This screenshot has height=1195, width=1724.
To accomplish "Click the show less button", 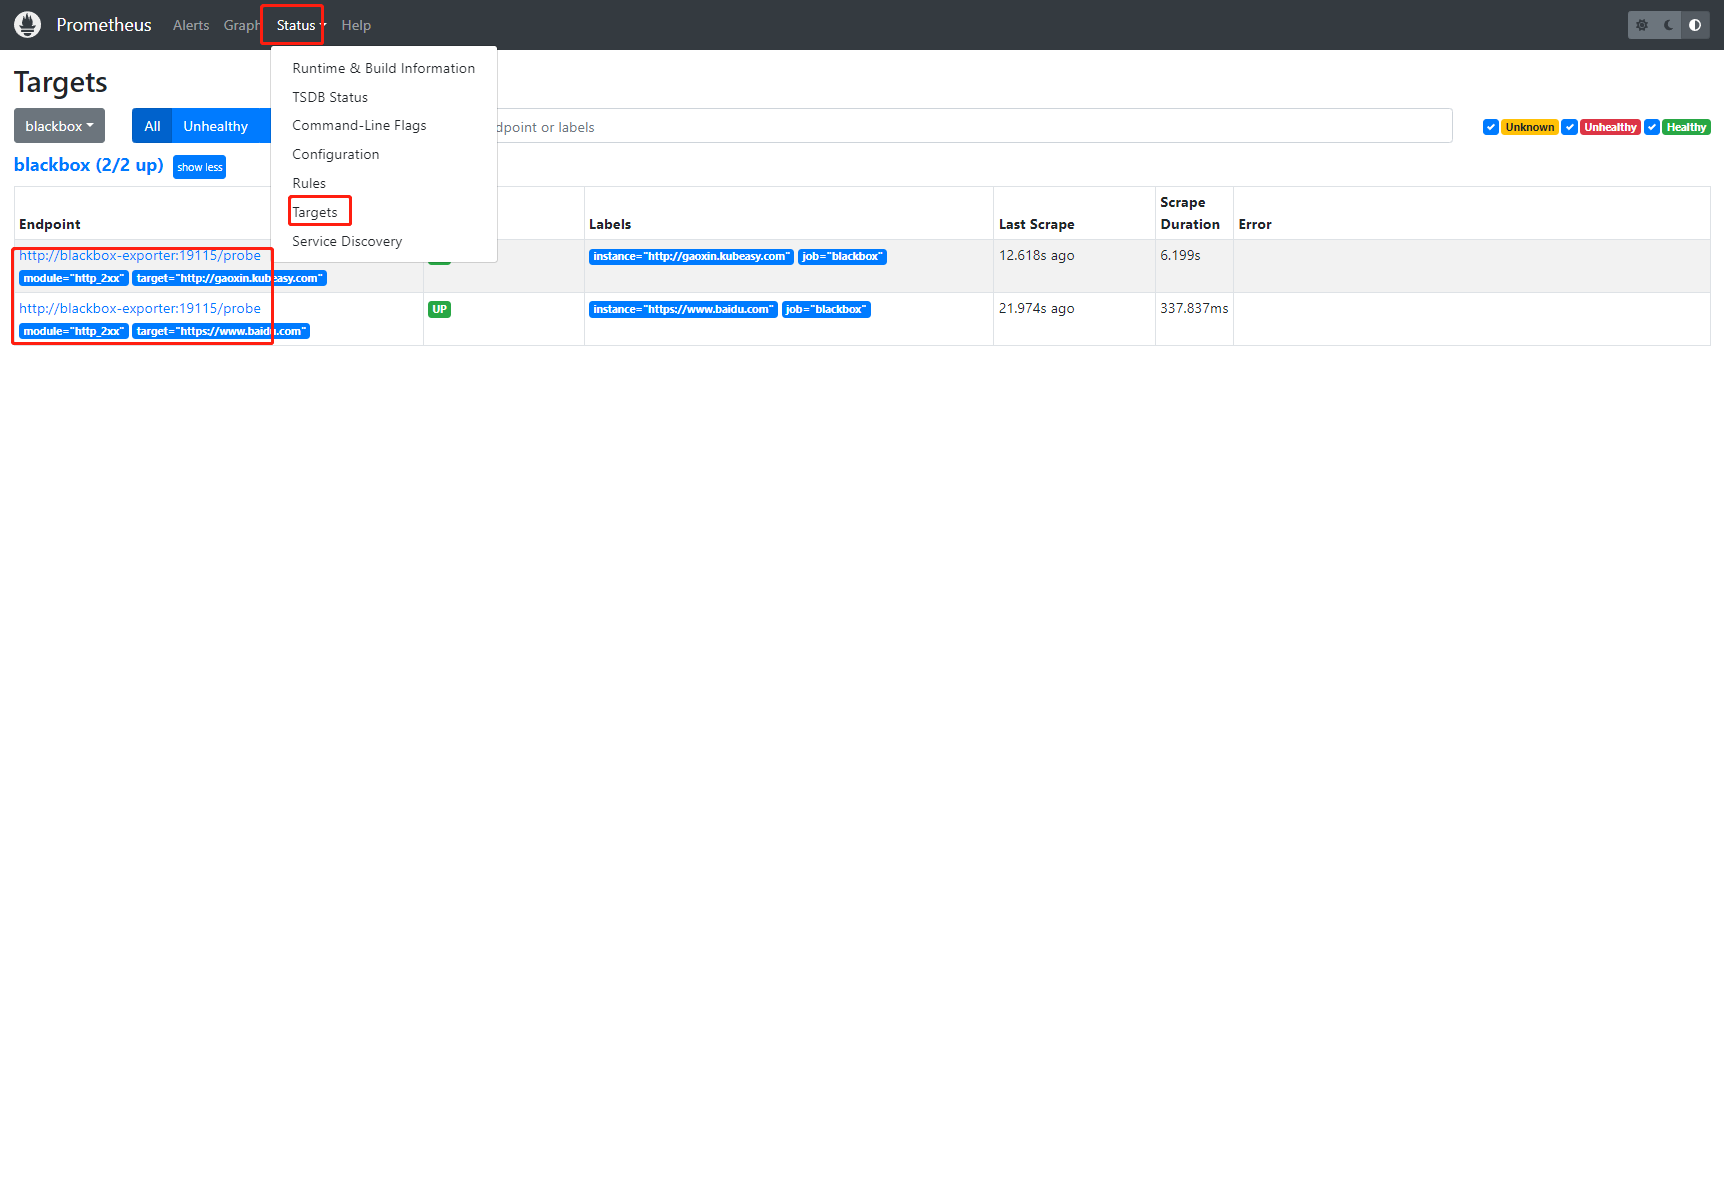I will 200,167.
